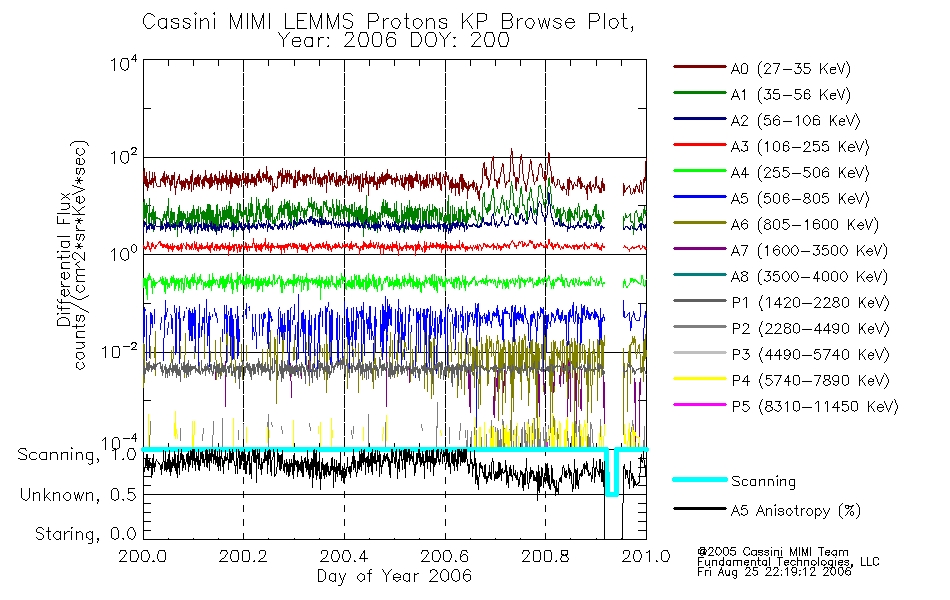
Task: Click the 10^-2 y-axis tick label
Action: tap(119, 351)
